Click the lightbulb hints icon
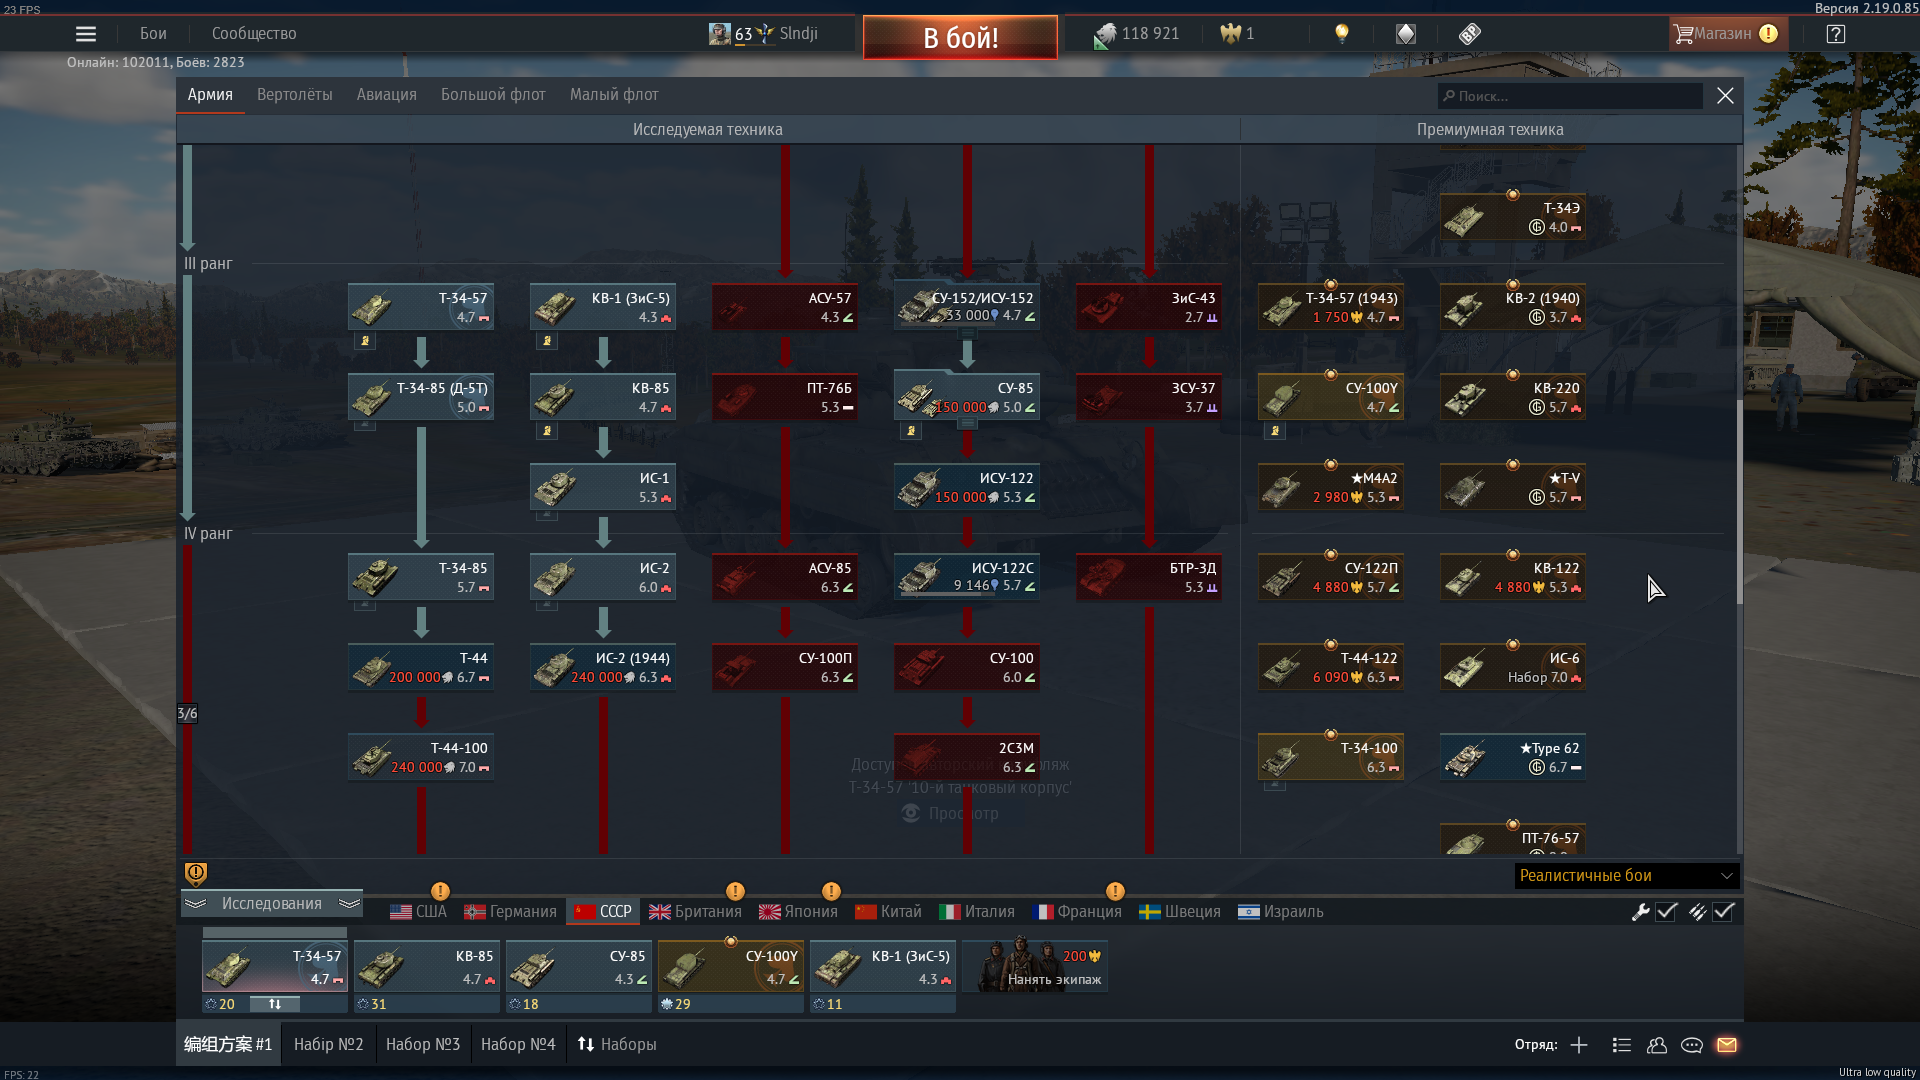The image size is (1920, 1080). pyautogui.click(x=1342, y=34)
